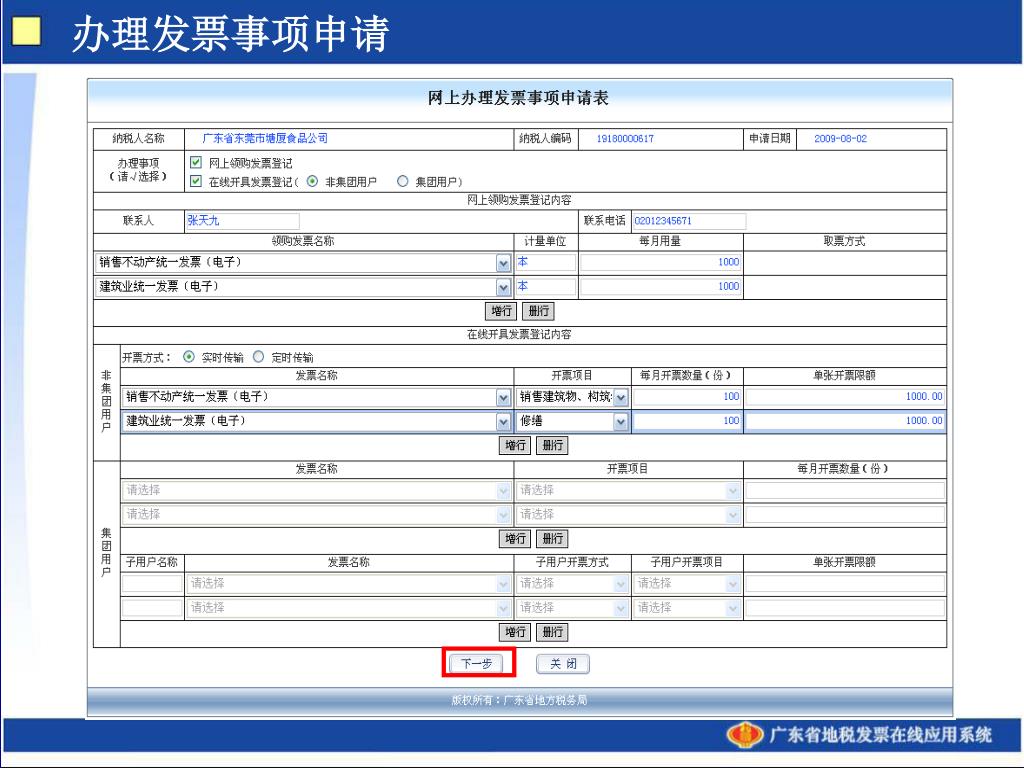Open 开票项目 dropdown showing 销售建筑物

coord(572,397)
